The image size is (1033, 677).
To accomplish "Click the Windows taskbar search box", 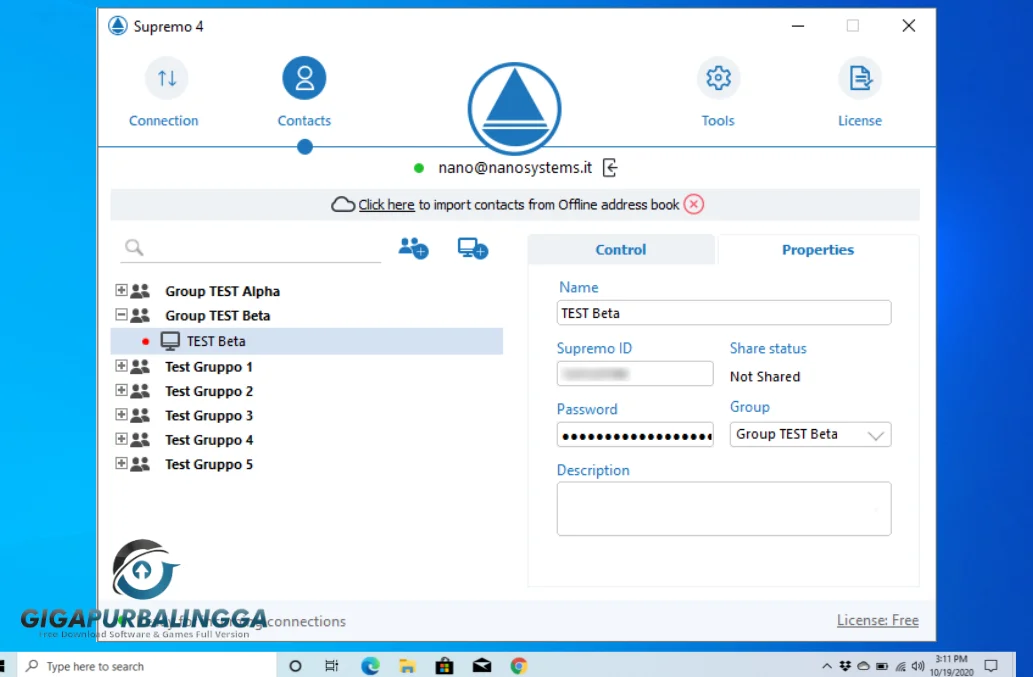I will click(x=146, y=666).
